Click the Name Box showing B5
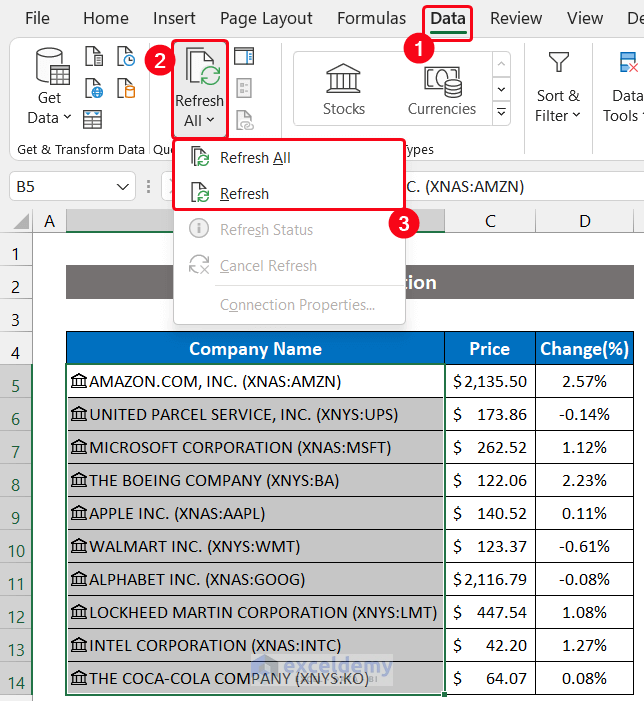Image resolution: width=644 pixels, height=701 pixels. tap(60, 187)
